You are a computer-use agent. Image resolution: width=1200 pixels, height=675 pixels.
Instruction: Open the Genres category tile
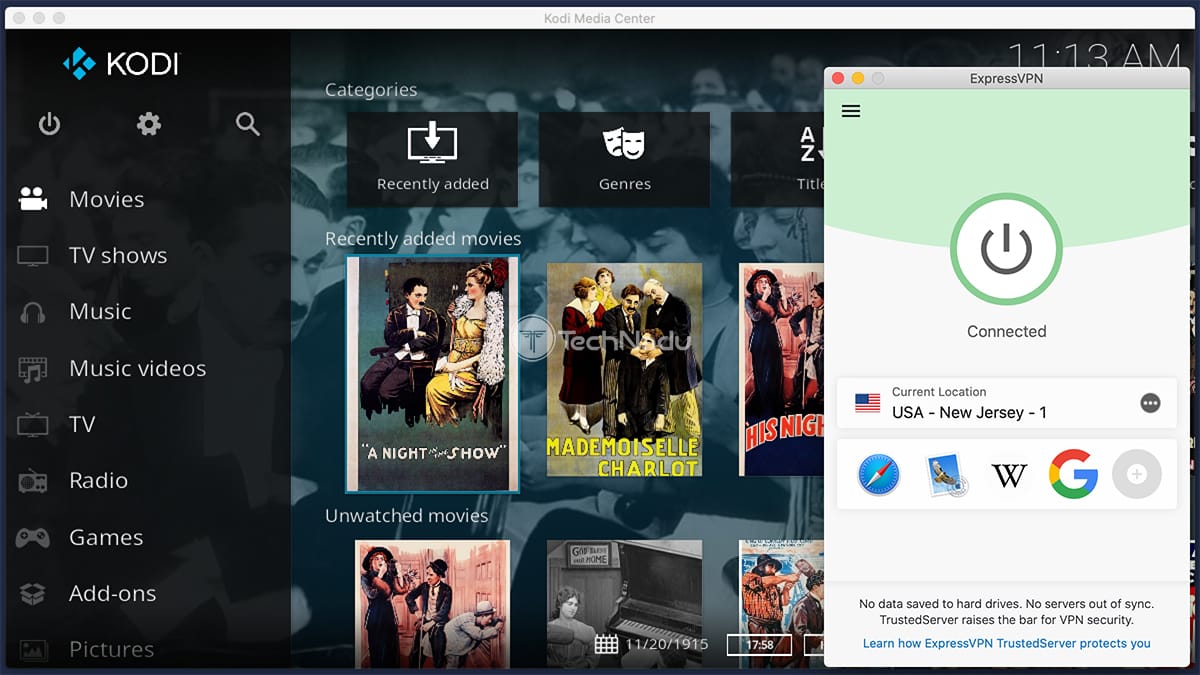point(624,159)
